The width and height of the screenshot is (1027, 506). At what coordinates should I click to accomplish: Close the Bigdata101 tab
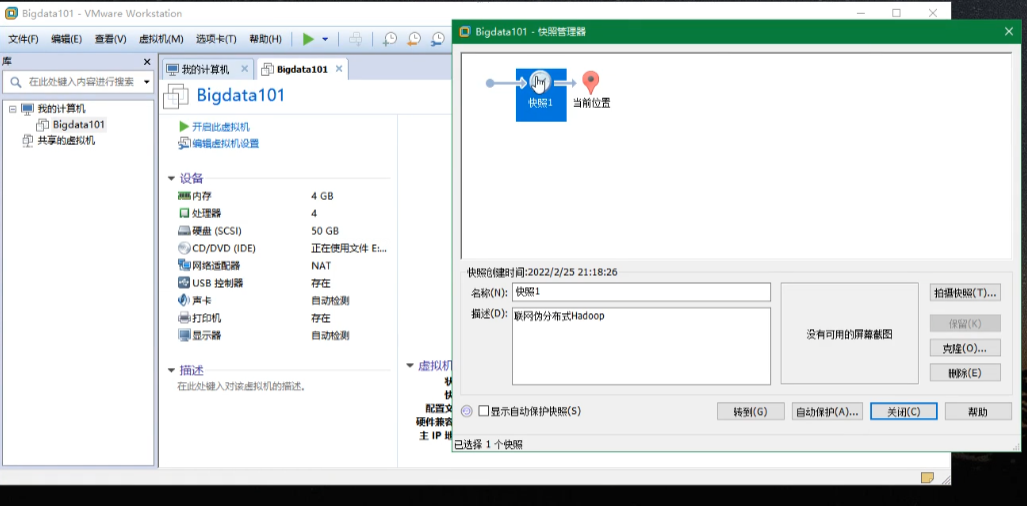pos(339,69)
